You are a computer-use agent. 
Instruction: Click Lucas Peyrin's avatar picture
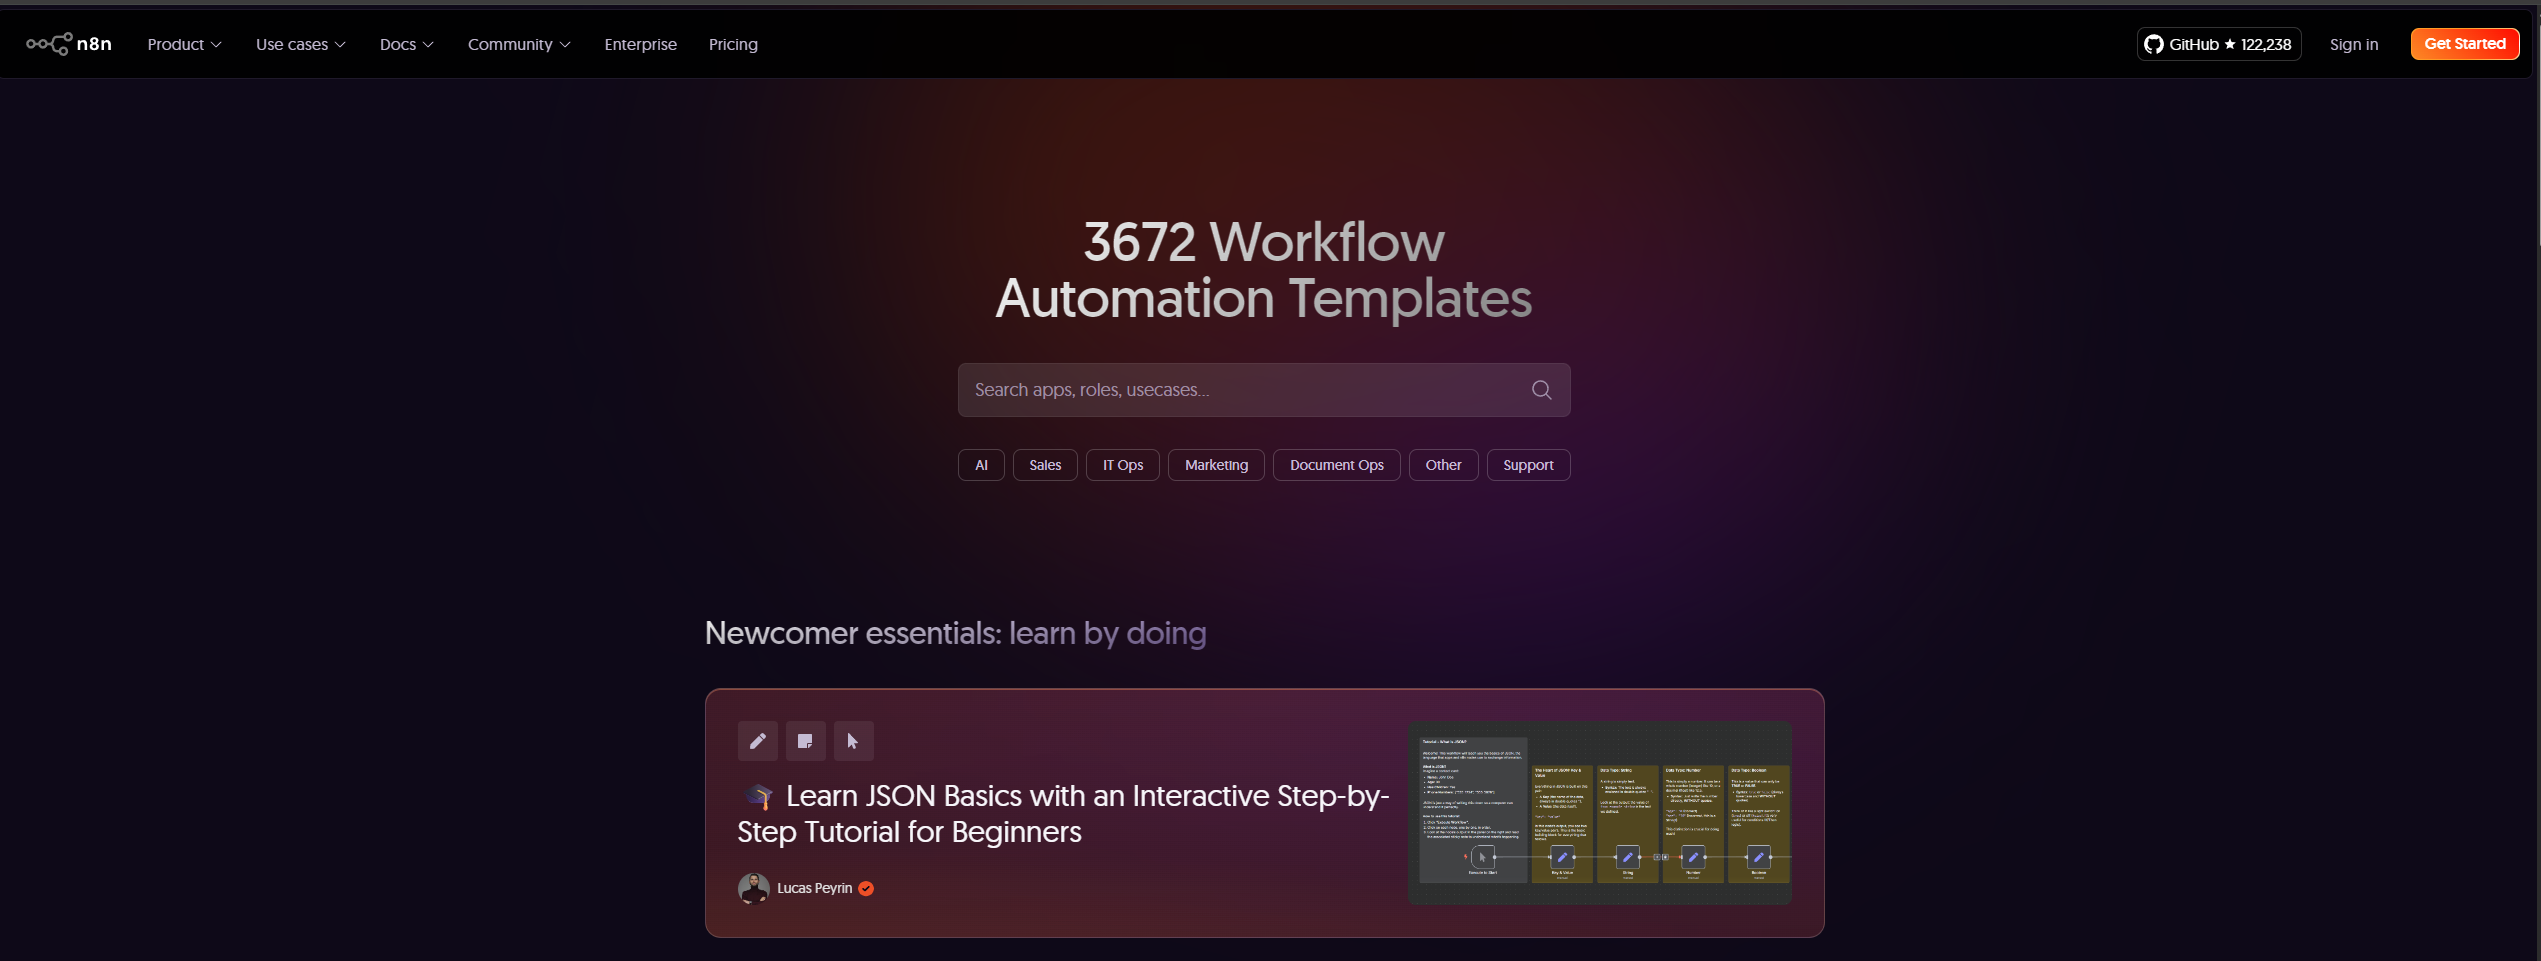pyautogui.click(x=753, y=888)
